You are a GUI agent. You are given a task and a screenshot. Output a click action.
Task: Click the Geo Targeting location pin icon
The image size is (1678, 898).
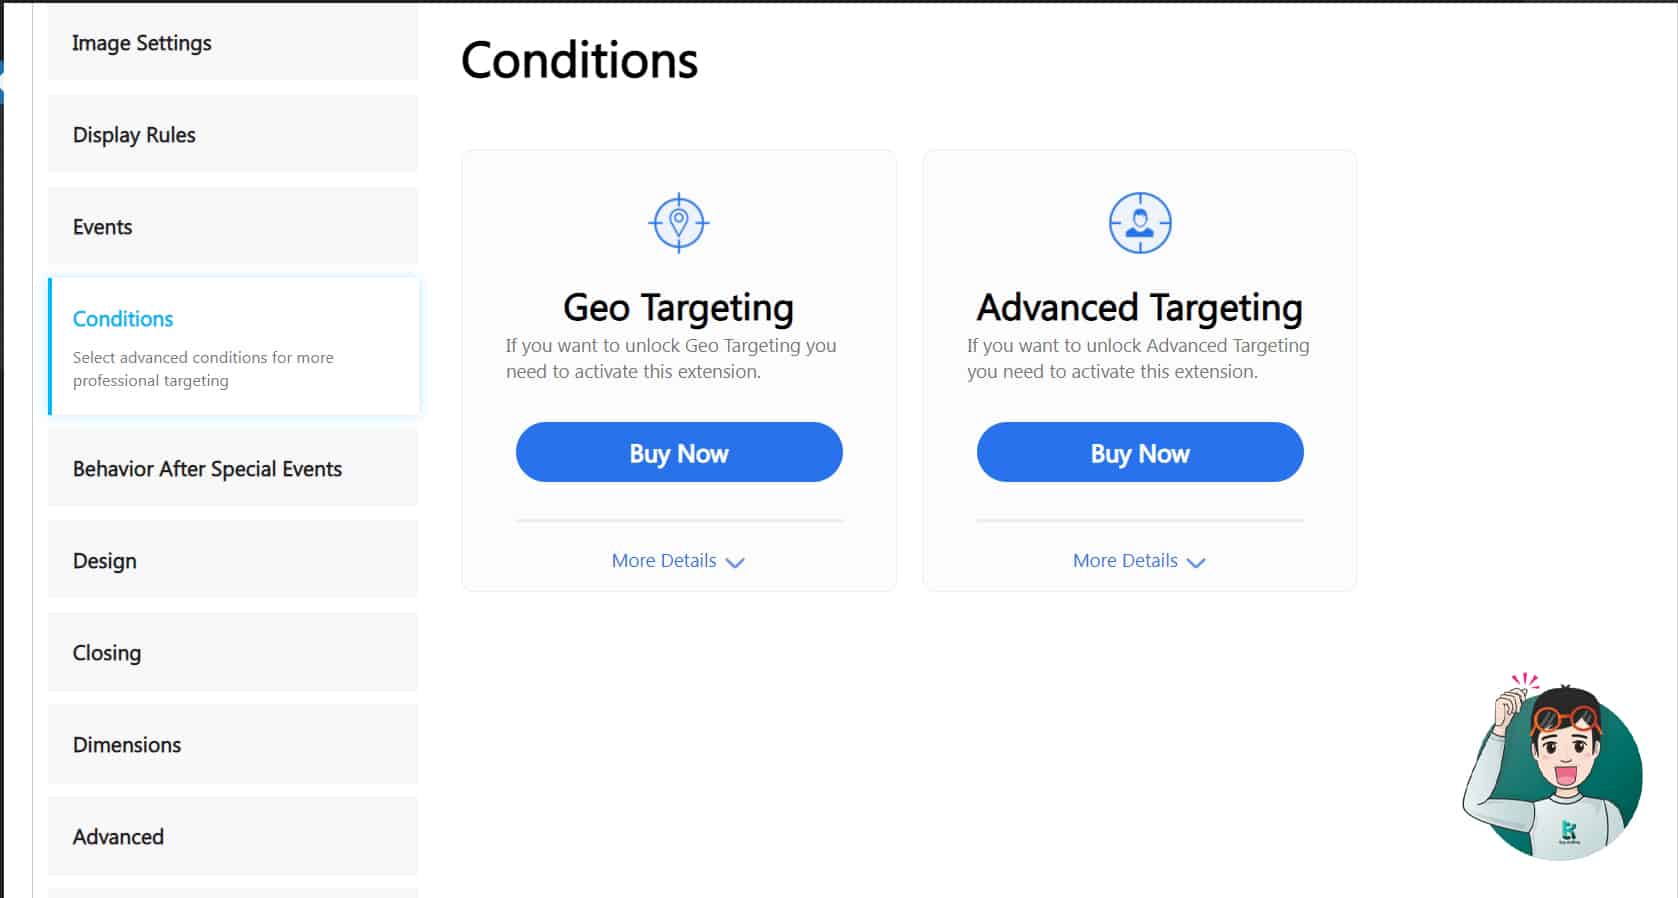pos(679,223)
